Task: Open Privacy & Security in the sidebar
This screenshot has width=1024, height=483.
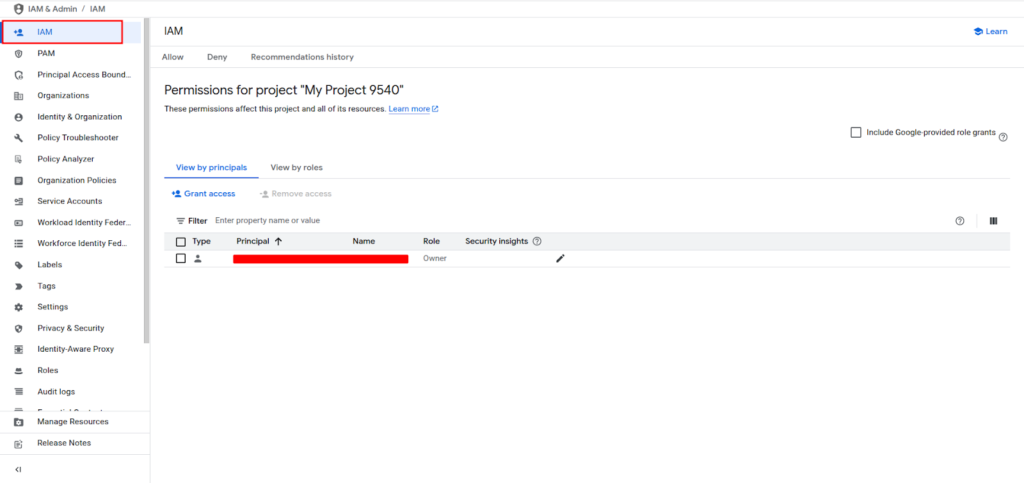Action: coord(71,328)
